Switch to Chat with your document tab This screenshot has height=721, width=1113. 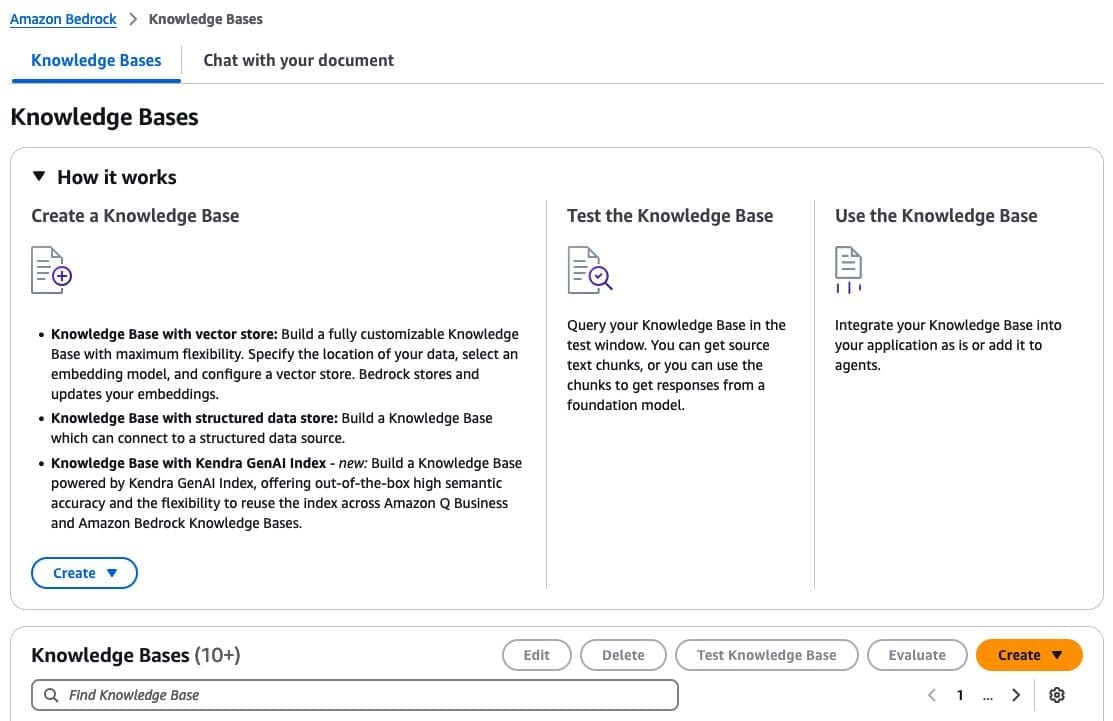298,60
